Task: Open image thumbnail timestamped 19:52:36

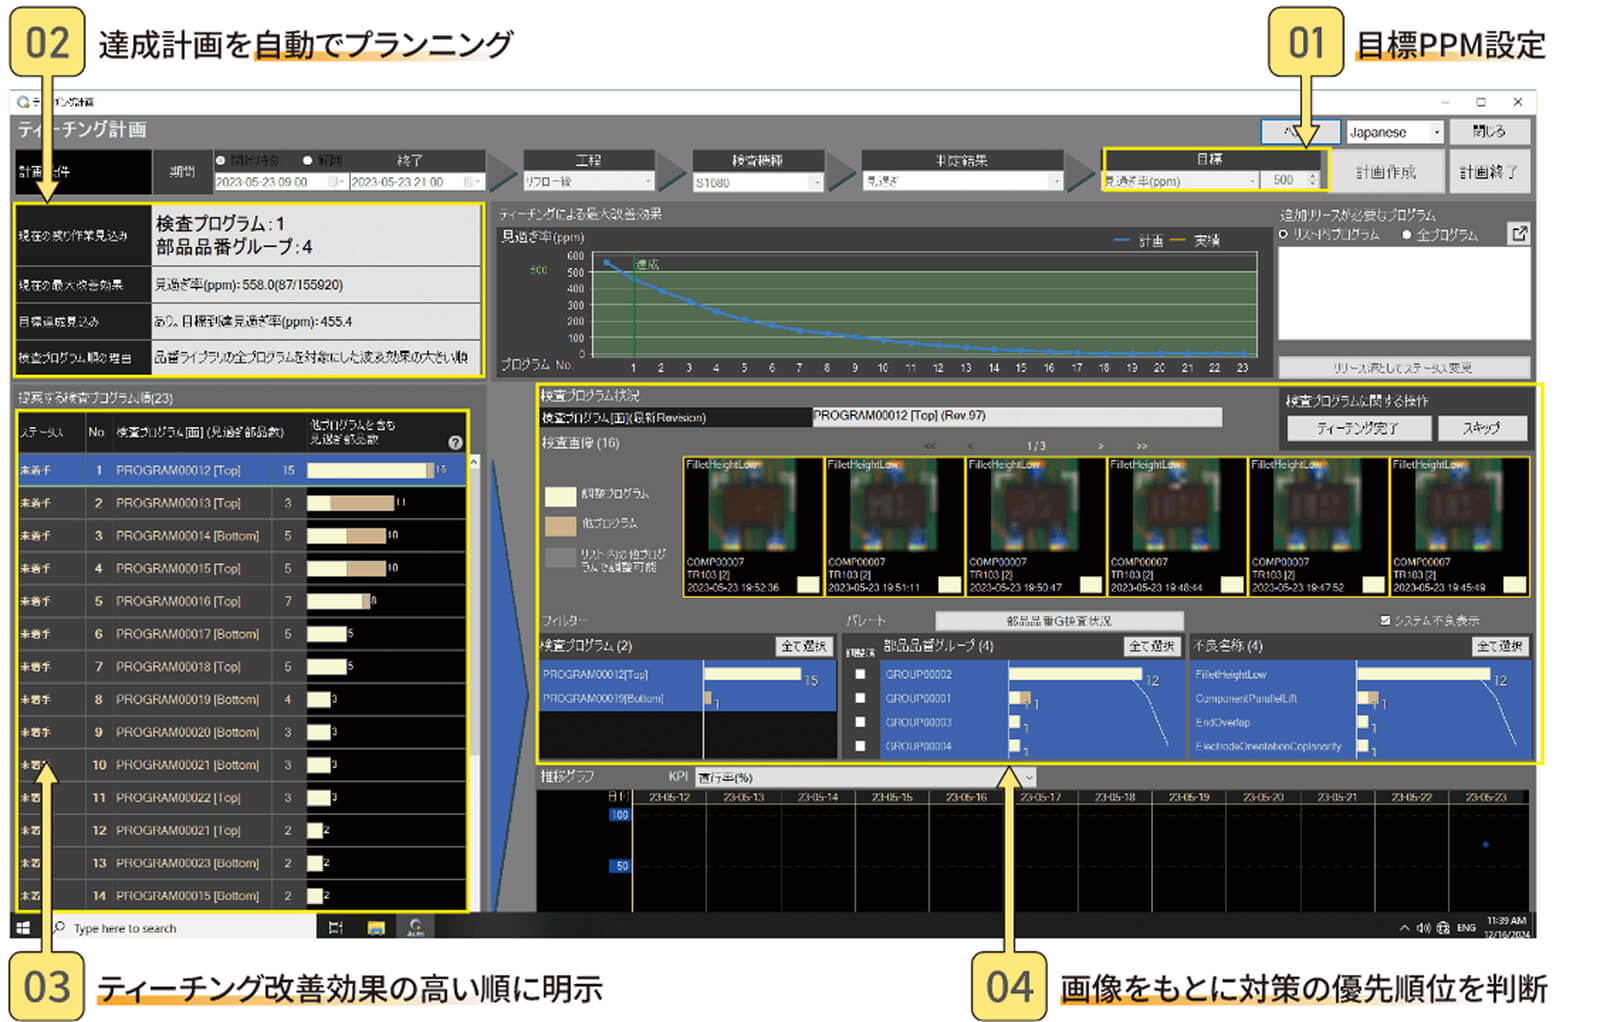Action: (752, 527)
